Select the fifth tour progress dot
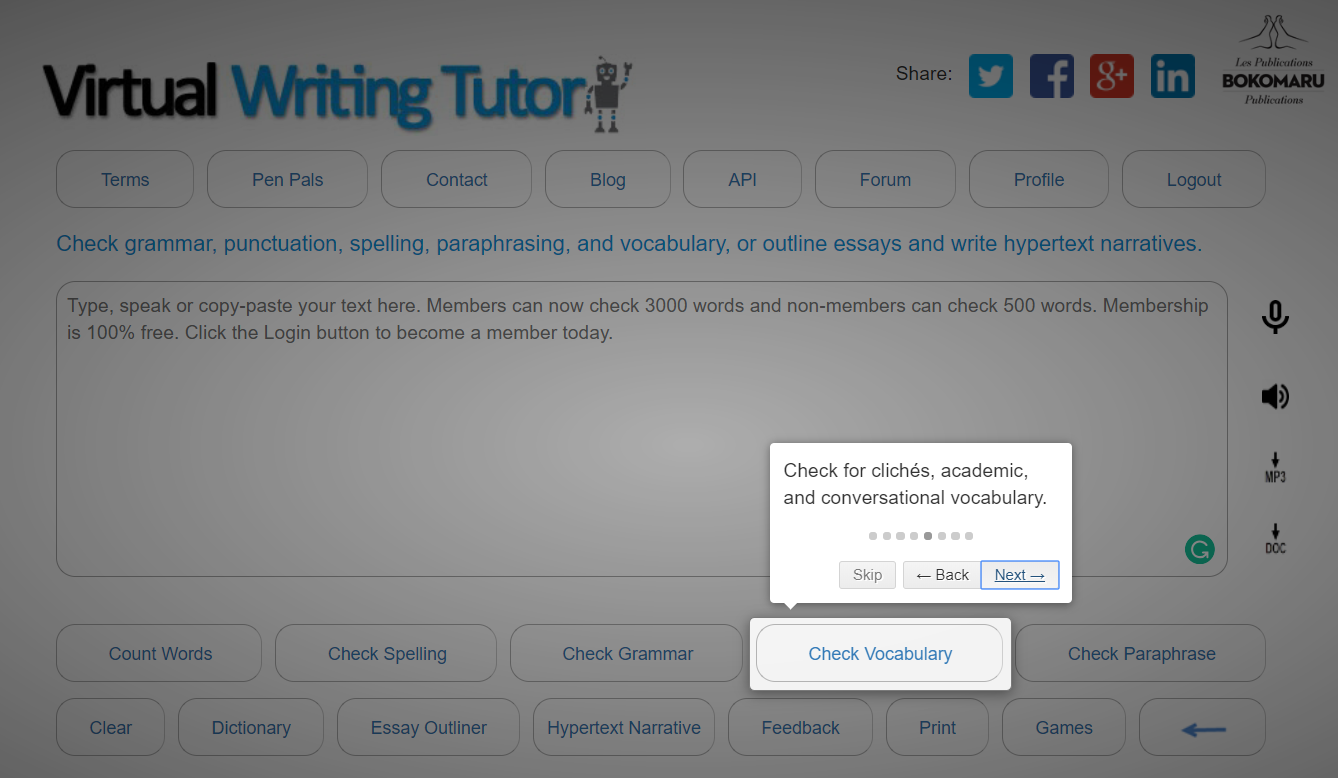The width and height of the screenshot is (1338, 778). pyautogui.click(x=928, y=536)
